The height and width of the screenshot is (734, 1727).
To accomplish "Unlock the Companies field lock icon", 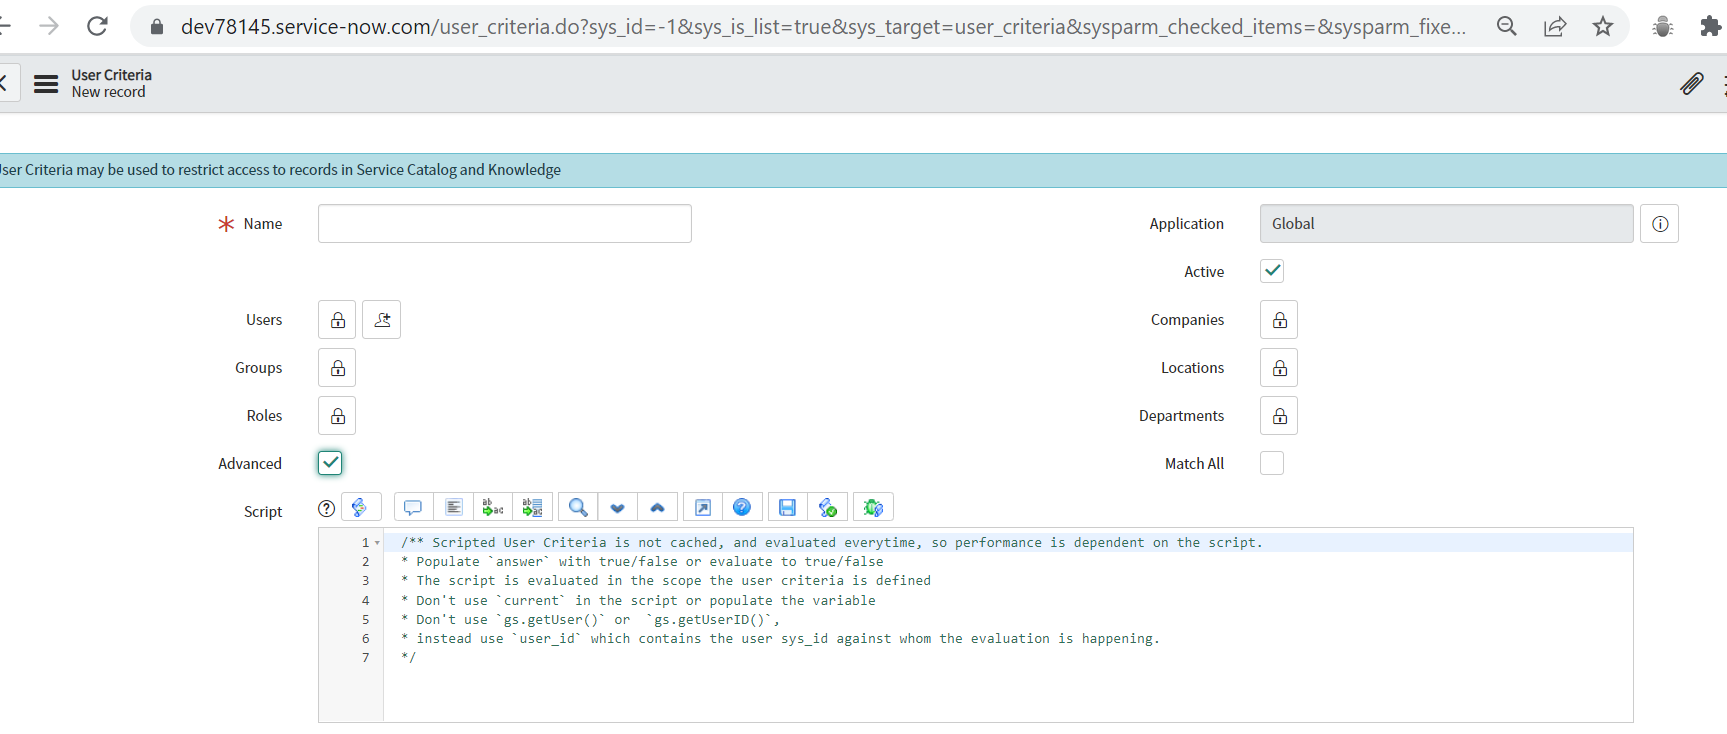I will pyautogui.click(x=1279, y=320).
